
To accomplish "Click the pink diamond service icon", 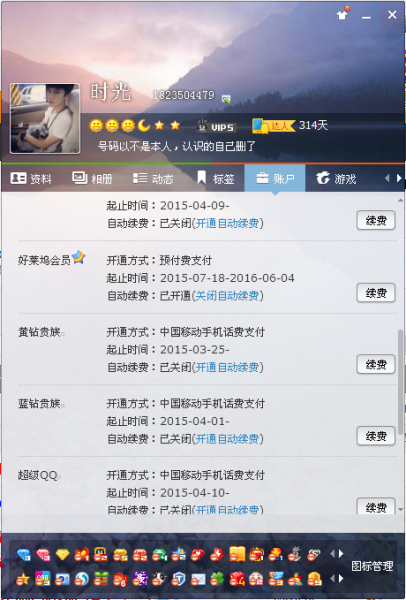I will (x=43, y=554).
